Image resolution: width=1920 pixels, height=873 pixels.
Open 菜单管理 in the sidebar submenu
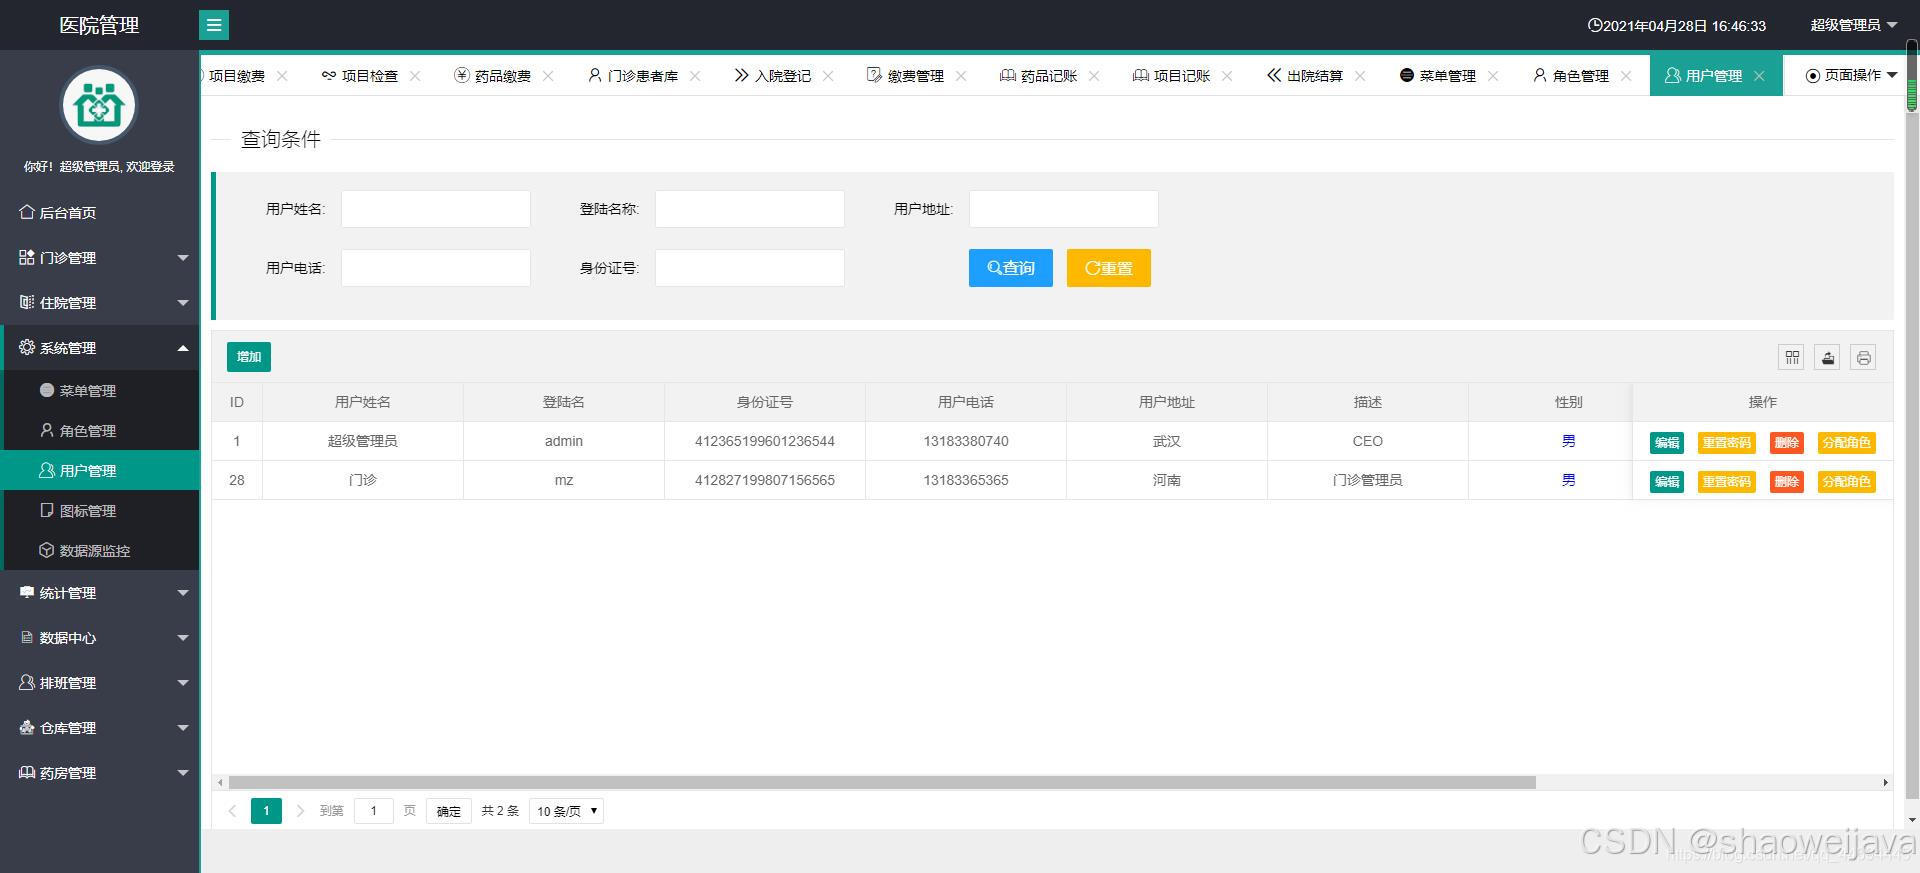click(x=100, y=390)
